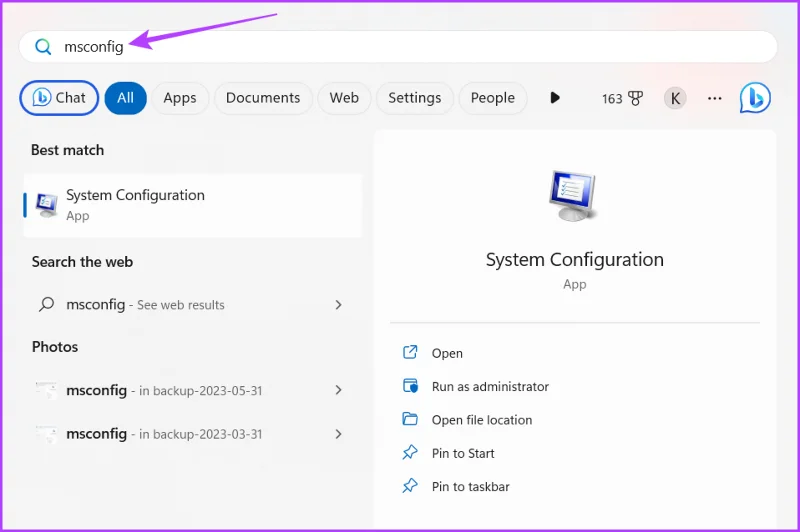
Task: Click the Open action icon
Action: 410,352
